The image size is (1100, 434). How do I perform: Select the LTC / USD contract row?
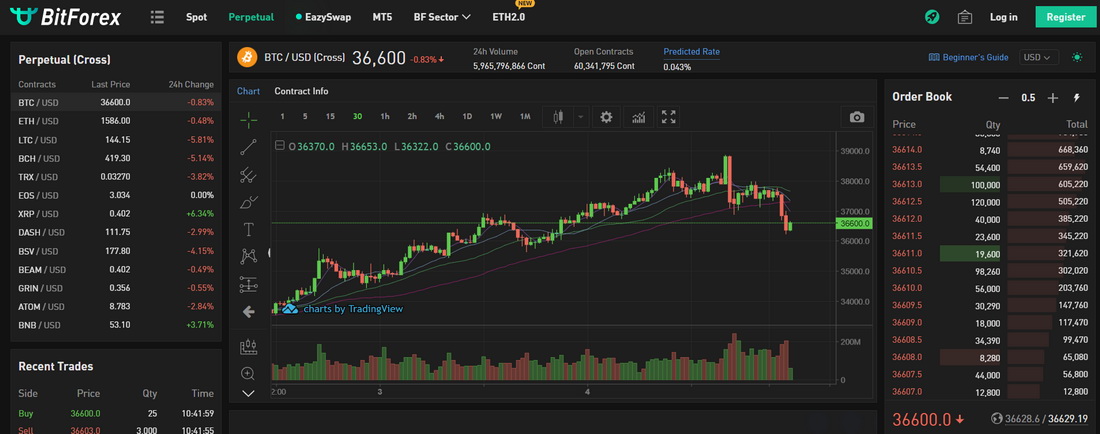point(116,140)
